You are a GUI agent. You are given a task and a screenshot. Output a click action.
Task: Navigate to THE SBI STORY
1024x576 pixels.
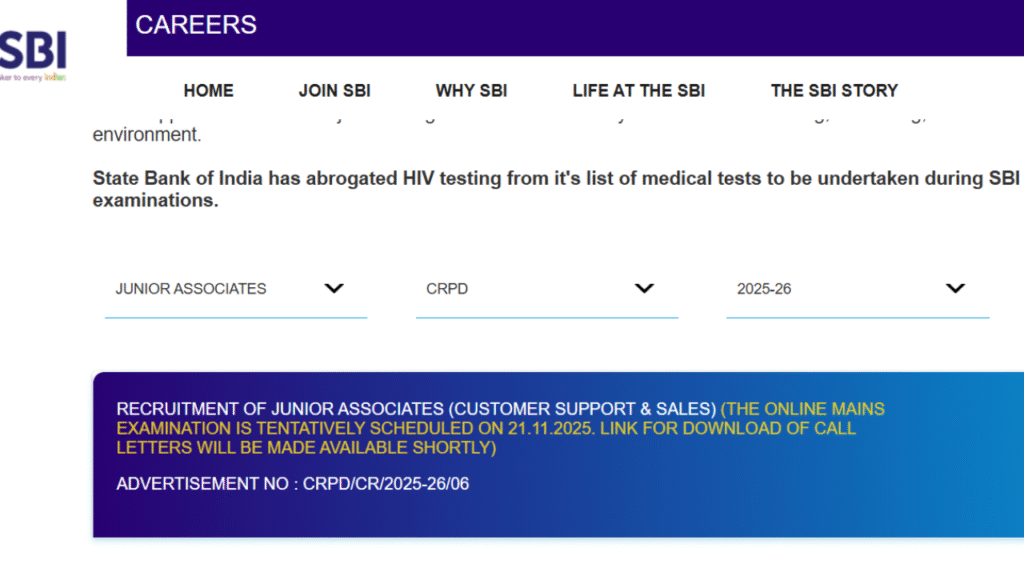tap(834, 91)
